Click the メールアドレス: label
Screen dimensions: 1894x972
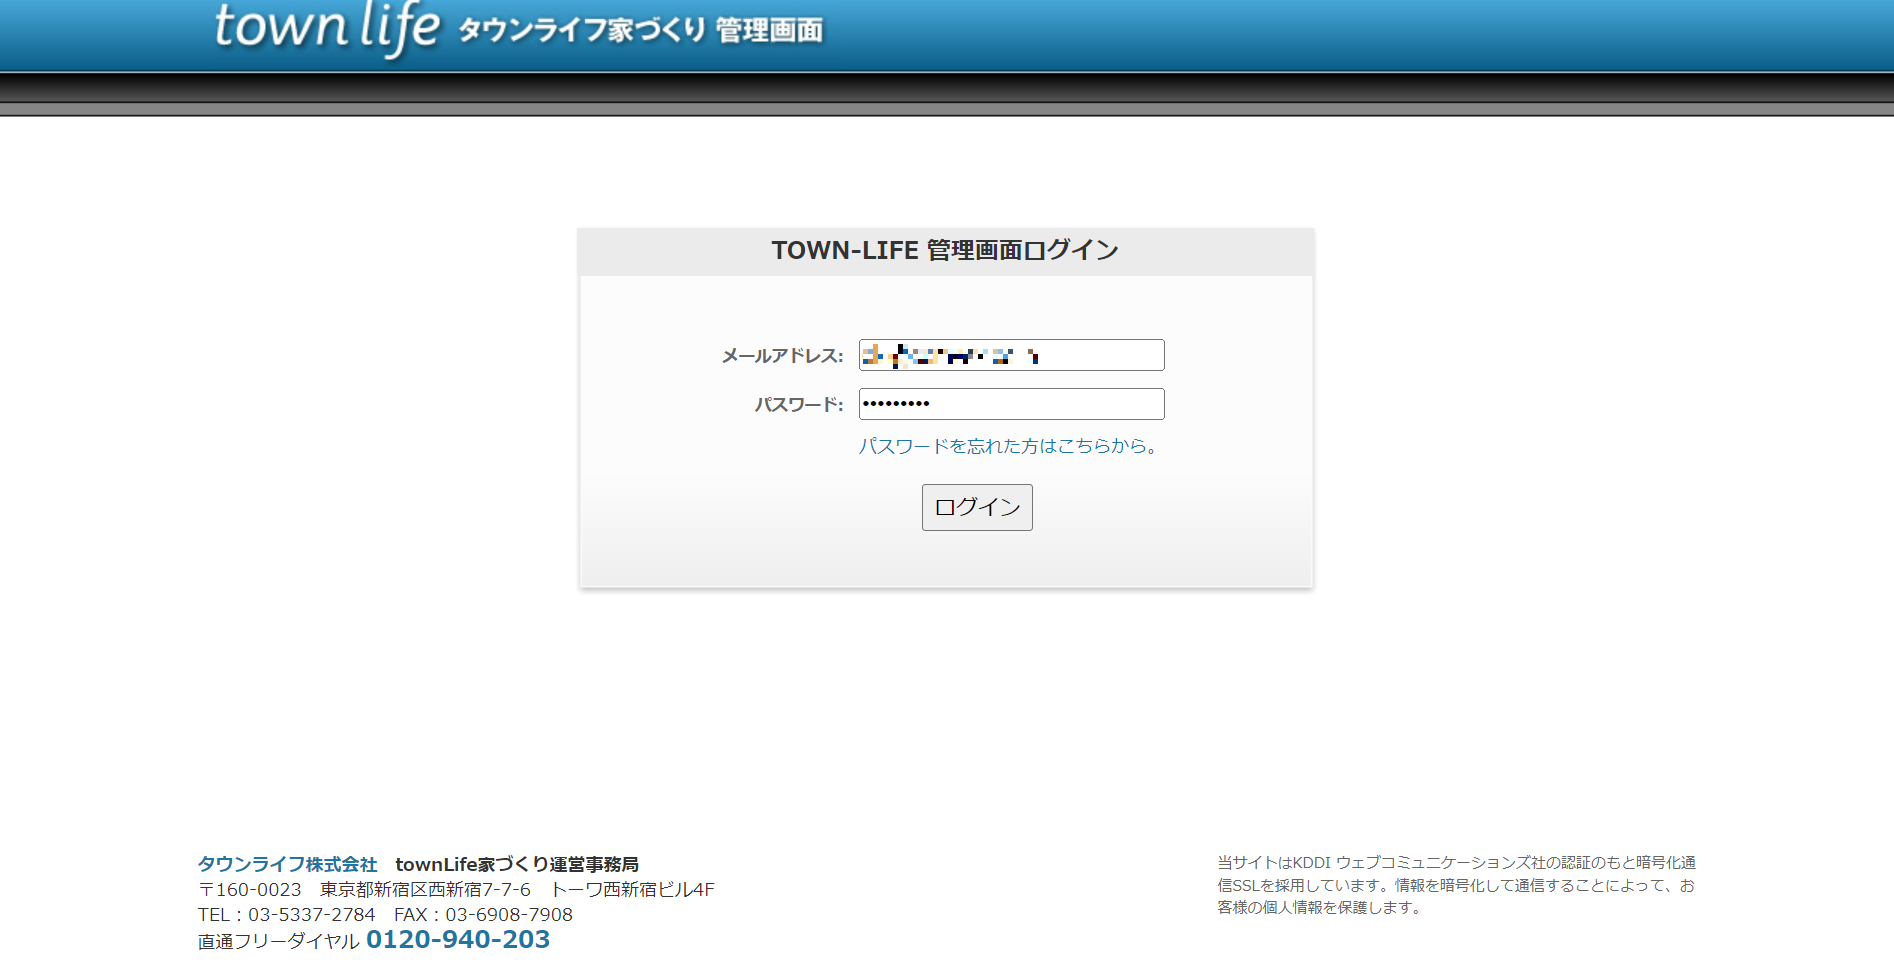(782, 356)
